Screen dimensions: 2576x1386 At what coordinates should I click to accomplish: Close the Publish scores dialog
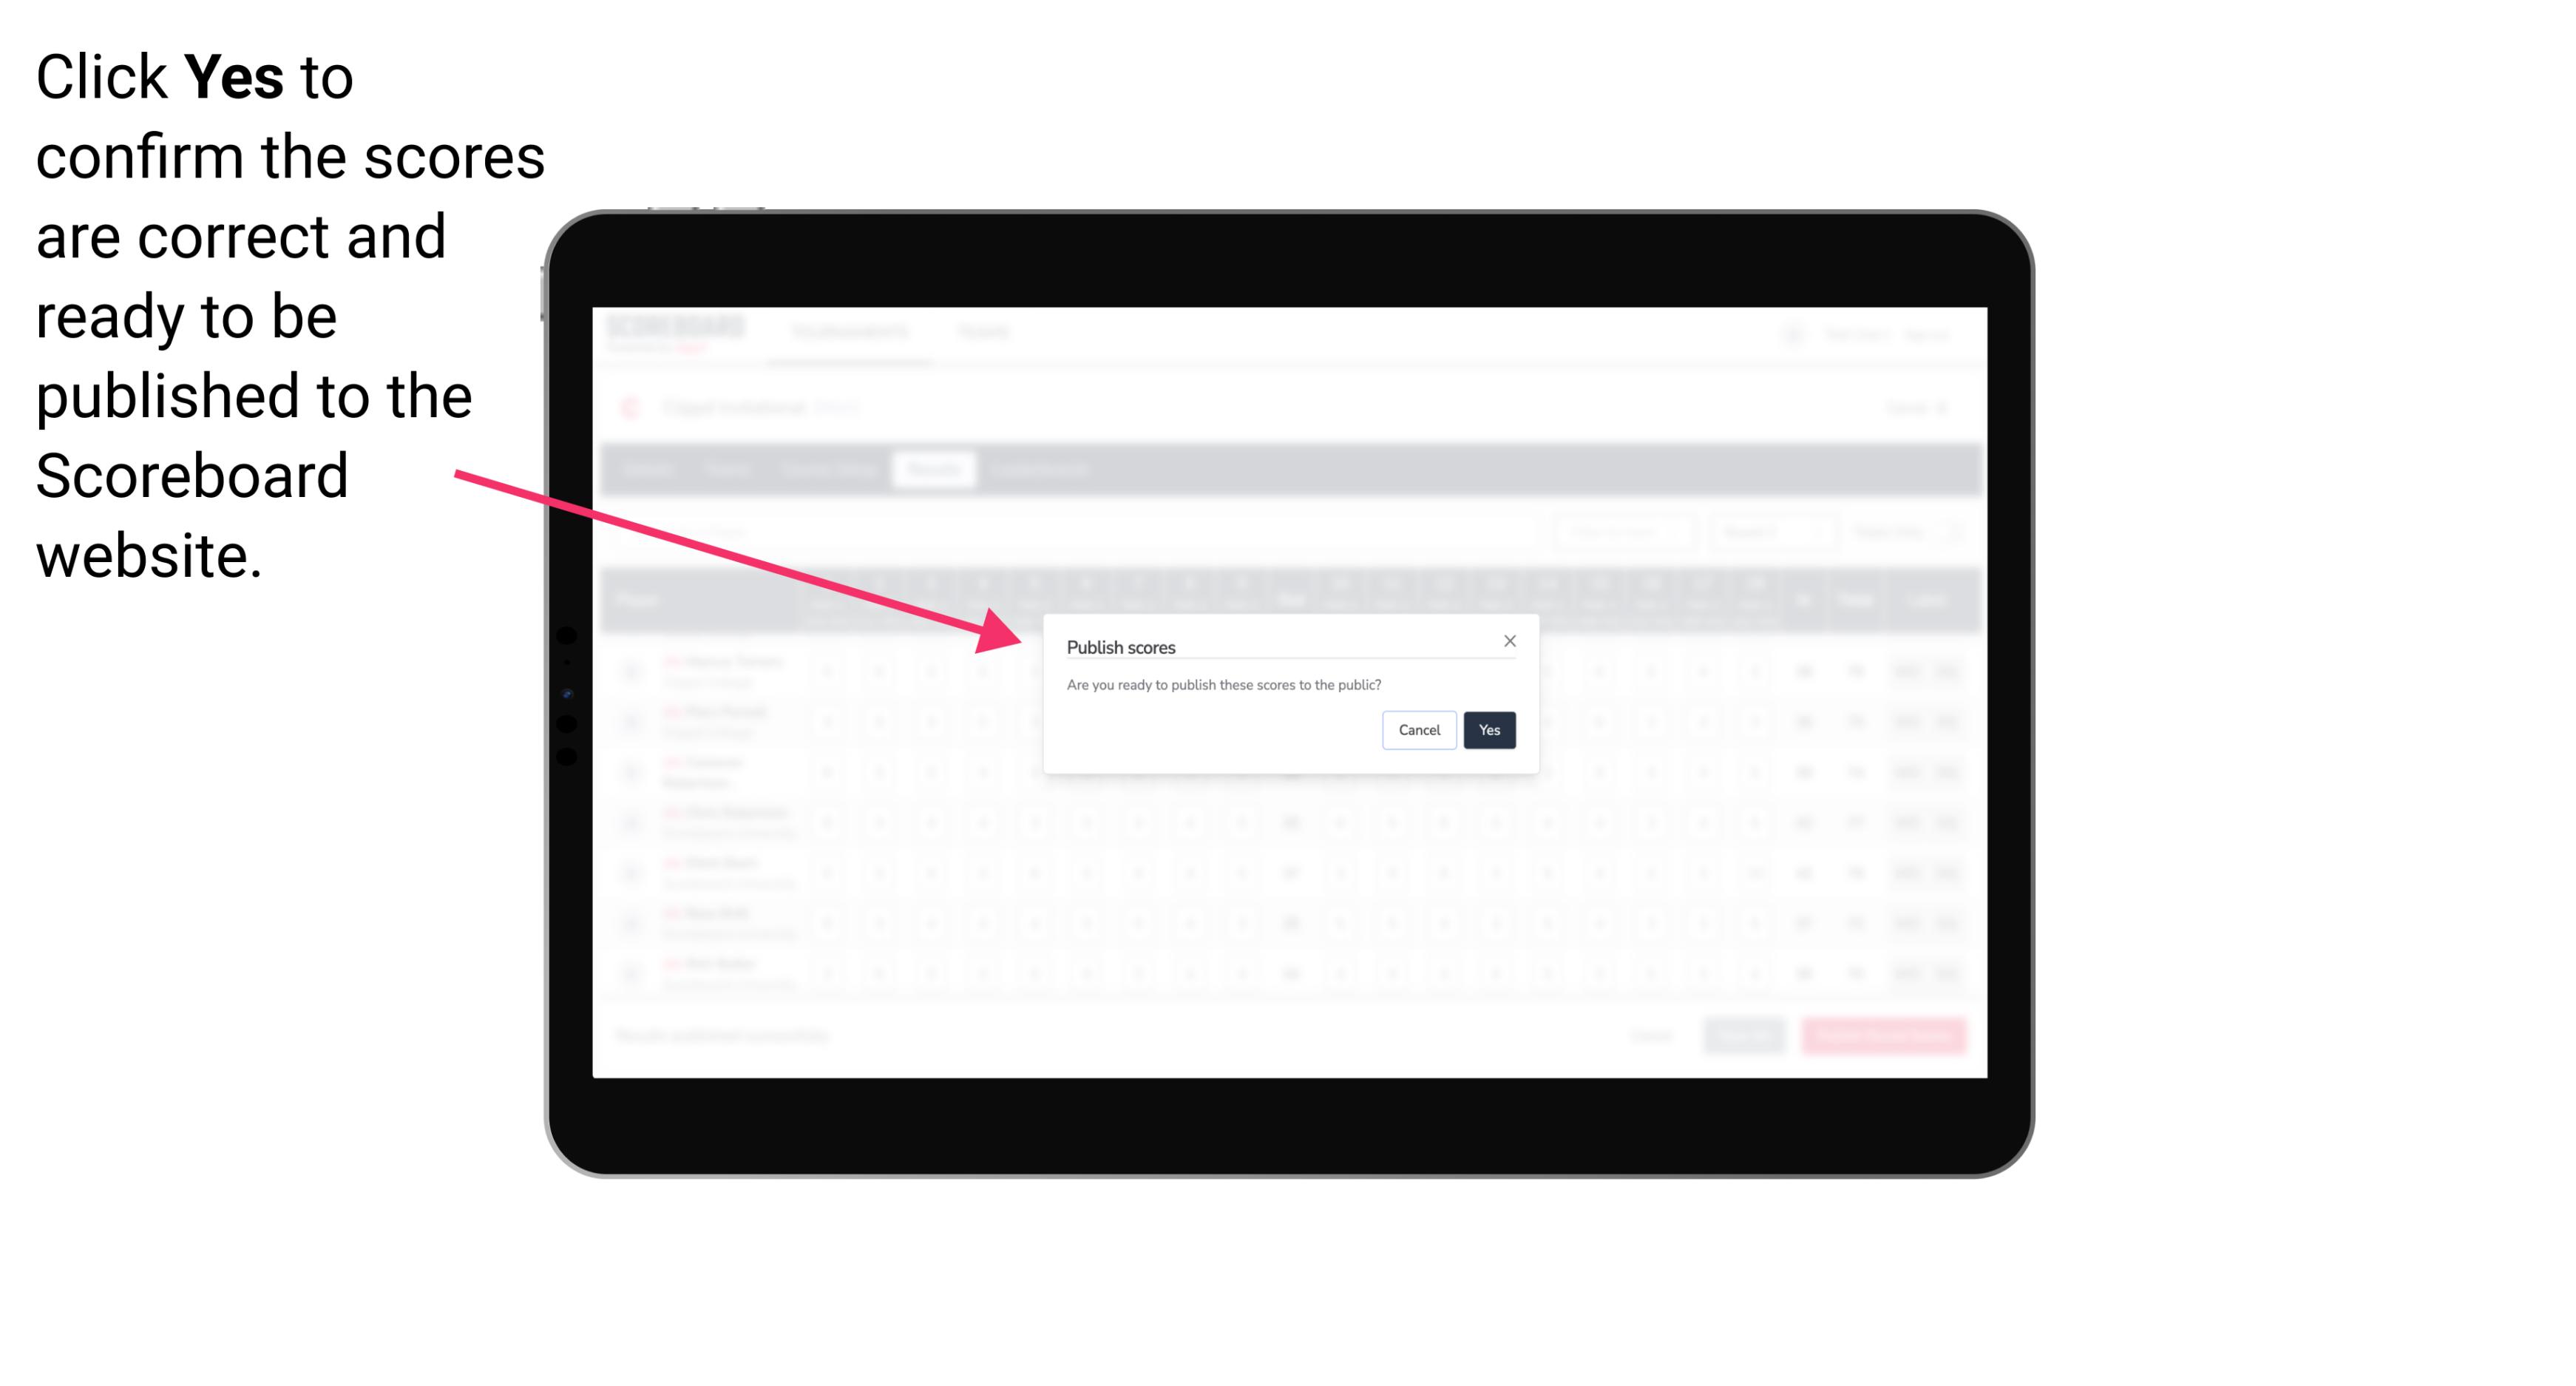coord(1508,640)
